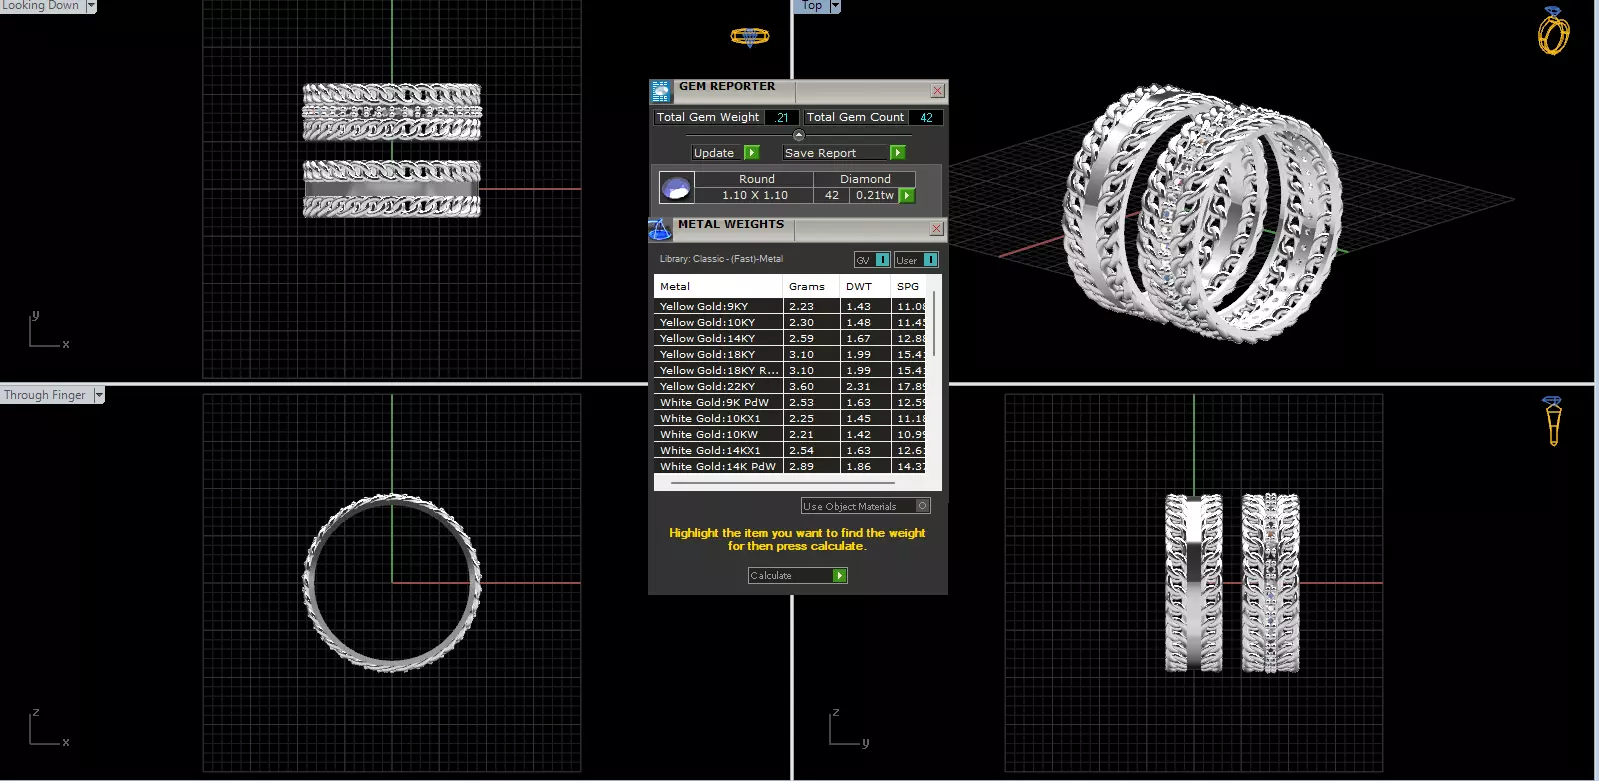Open the Through Finger viewport dropdown
The width and height of the screenshot is (1599, 781).
pyautogui.click(x=99, y=396)
